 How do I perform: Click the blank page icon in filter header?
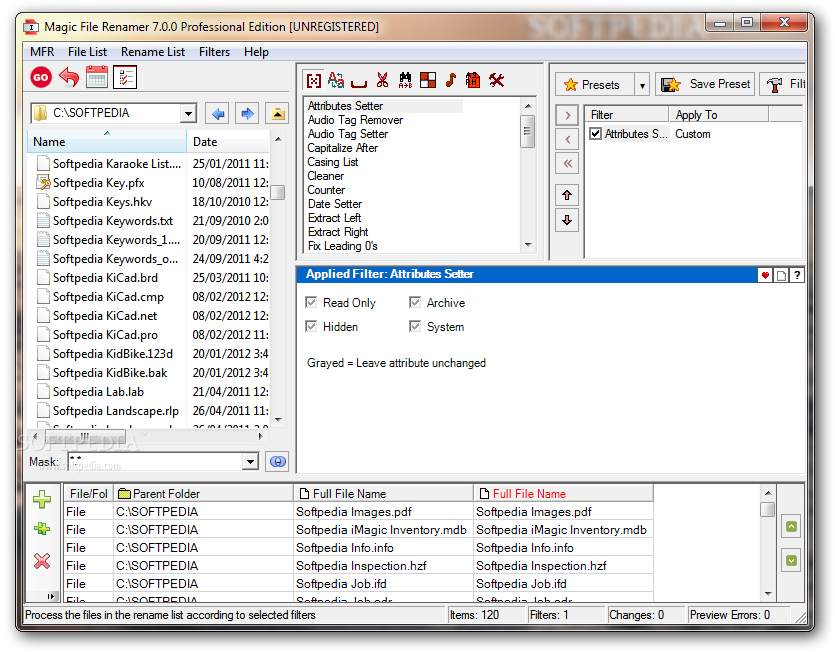[x=781, y=275]
